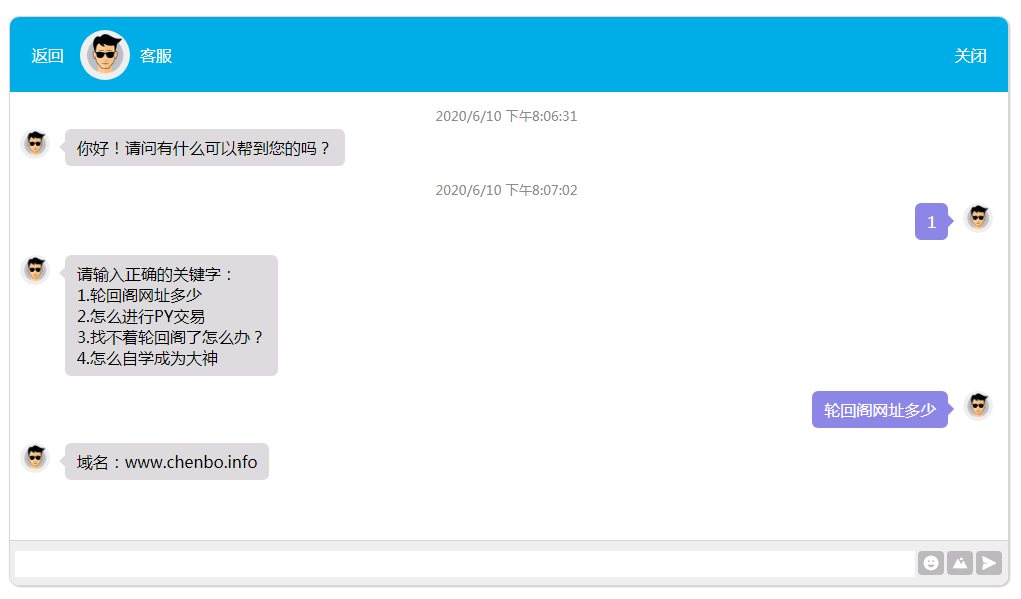Click the greeting bubble 你好！请问有什么可以帮到您的吗

[x=204, y=148]
